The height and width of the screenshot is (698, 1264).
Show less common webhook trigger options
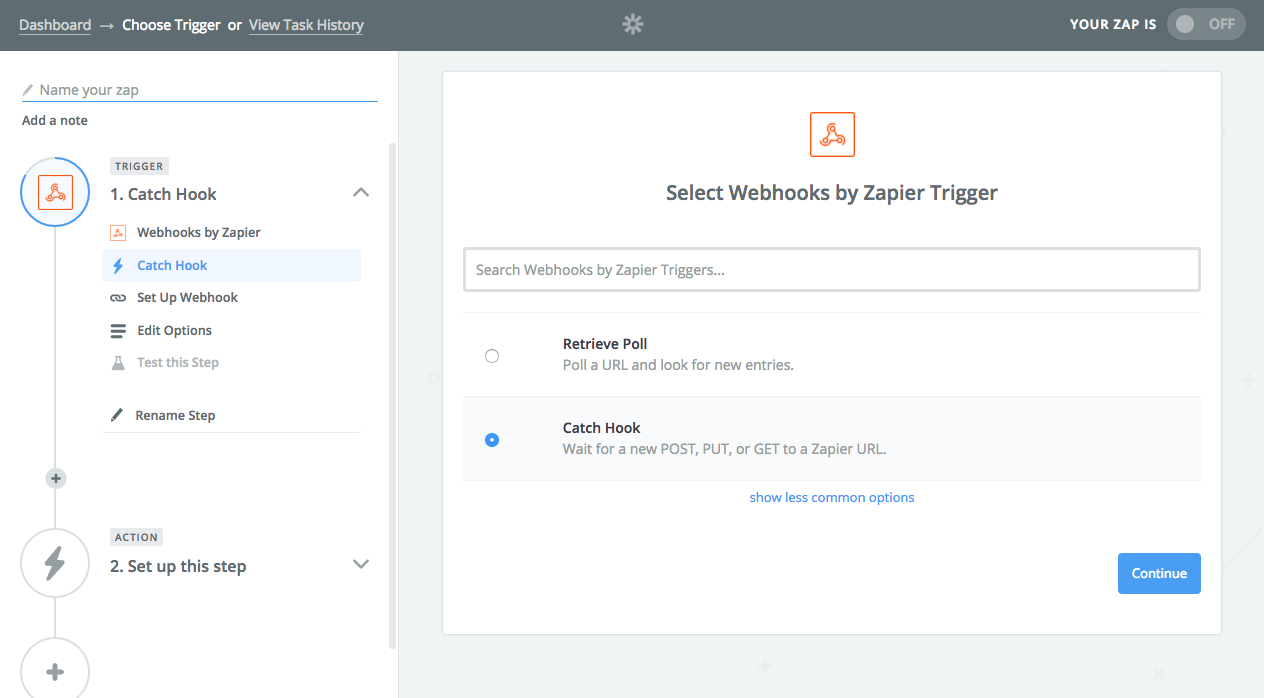pos(831,497)
